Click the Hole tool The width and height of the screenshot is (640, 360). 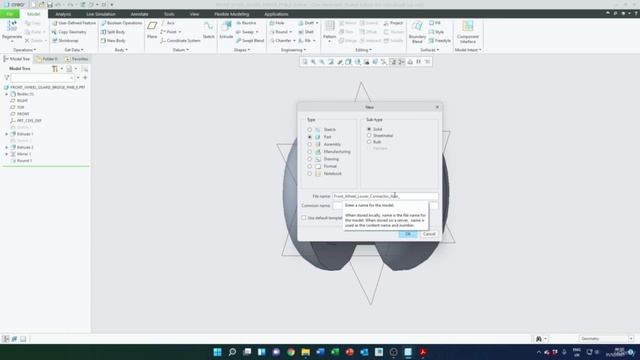277,23
